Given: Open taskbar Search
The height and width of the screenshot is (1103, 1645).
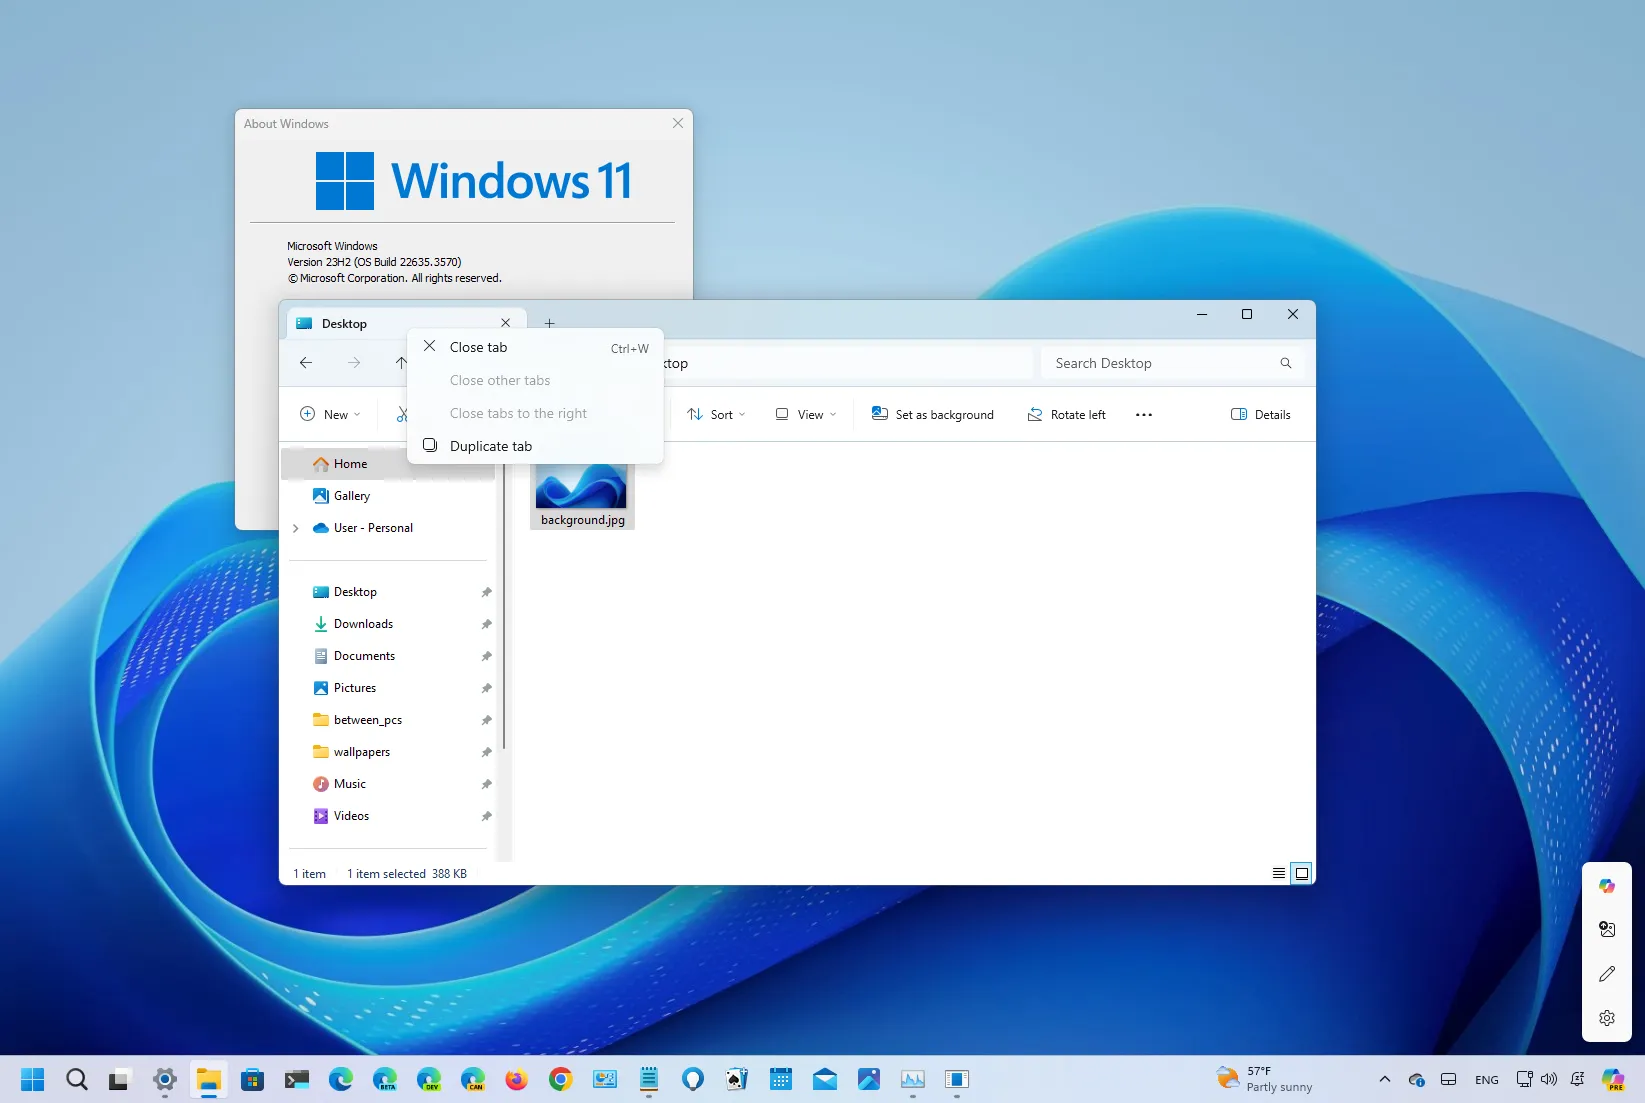Looking at the screenshot, I should pos(77,1079).
